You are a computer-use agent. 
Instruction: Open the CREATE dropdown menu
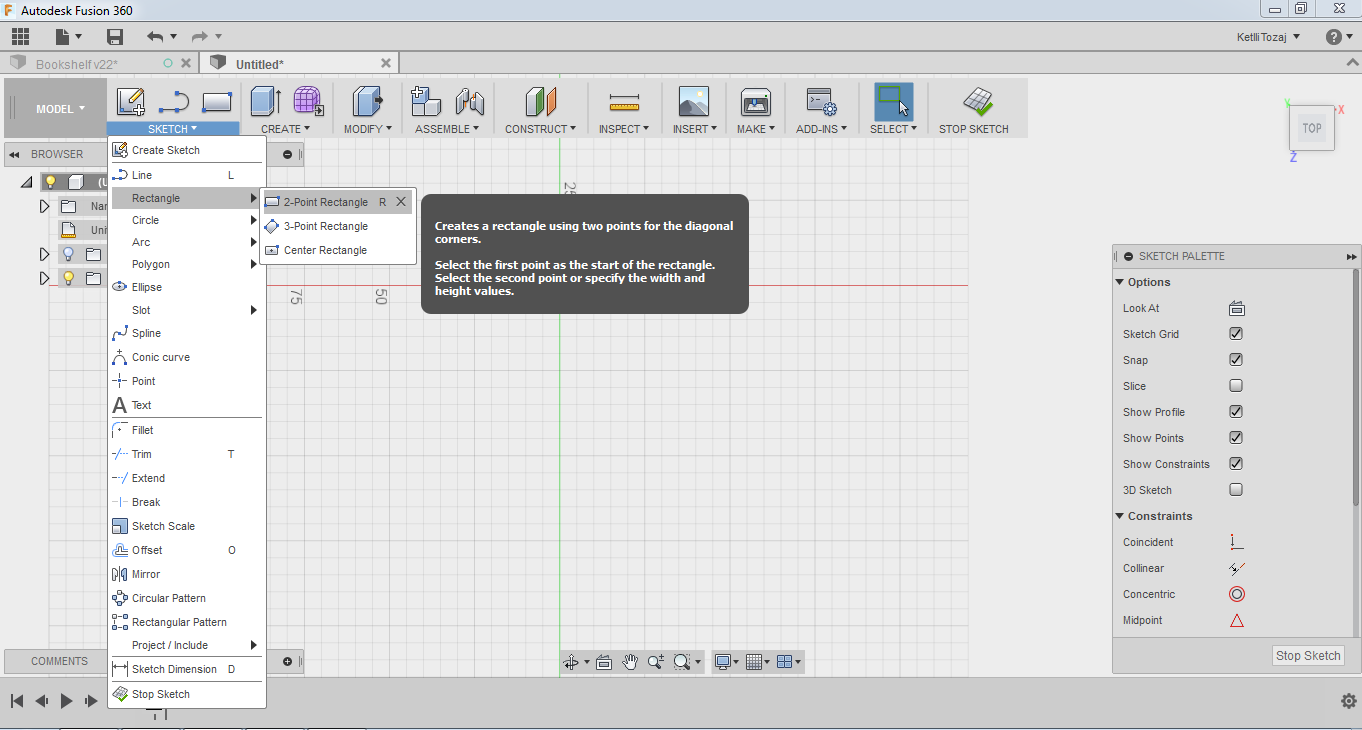point(286,129)
